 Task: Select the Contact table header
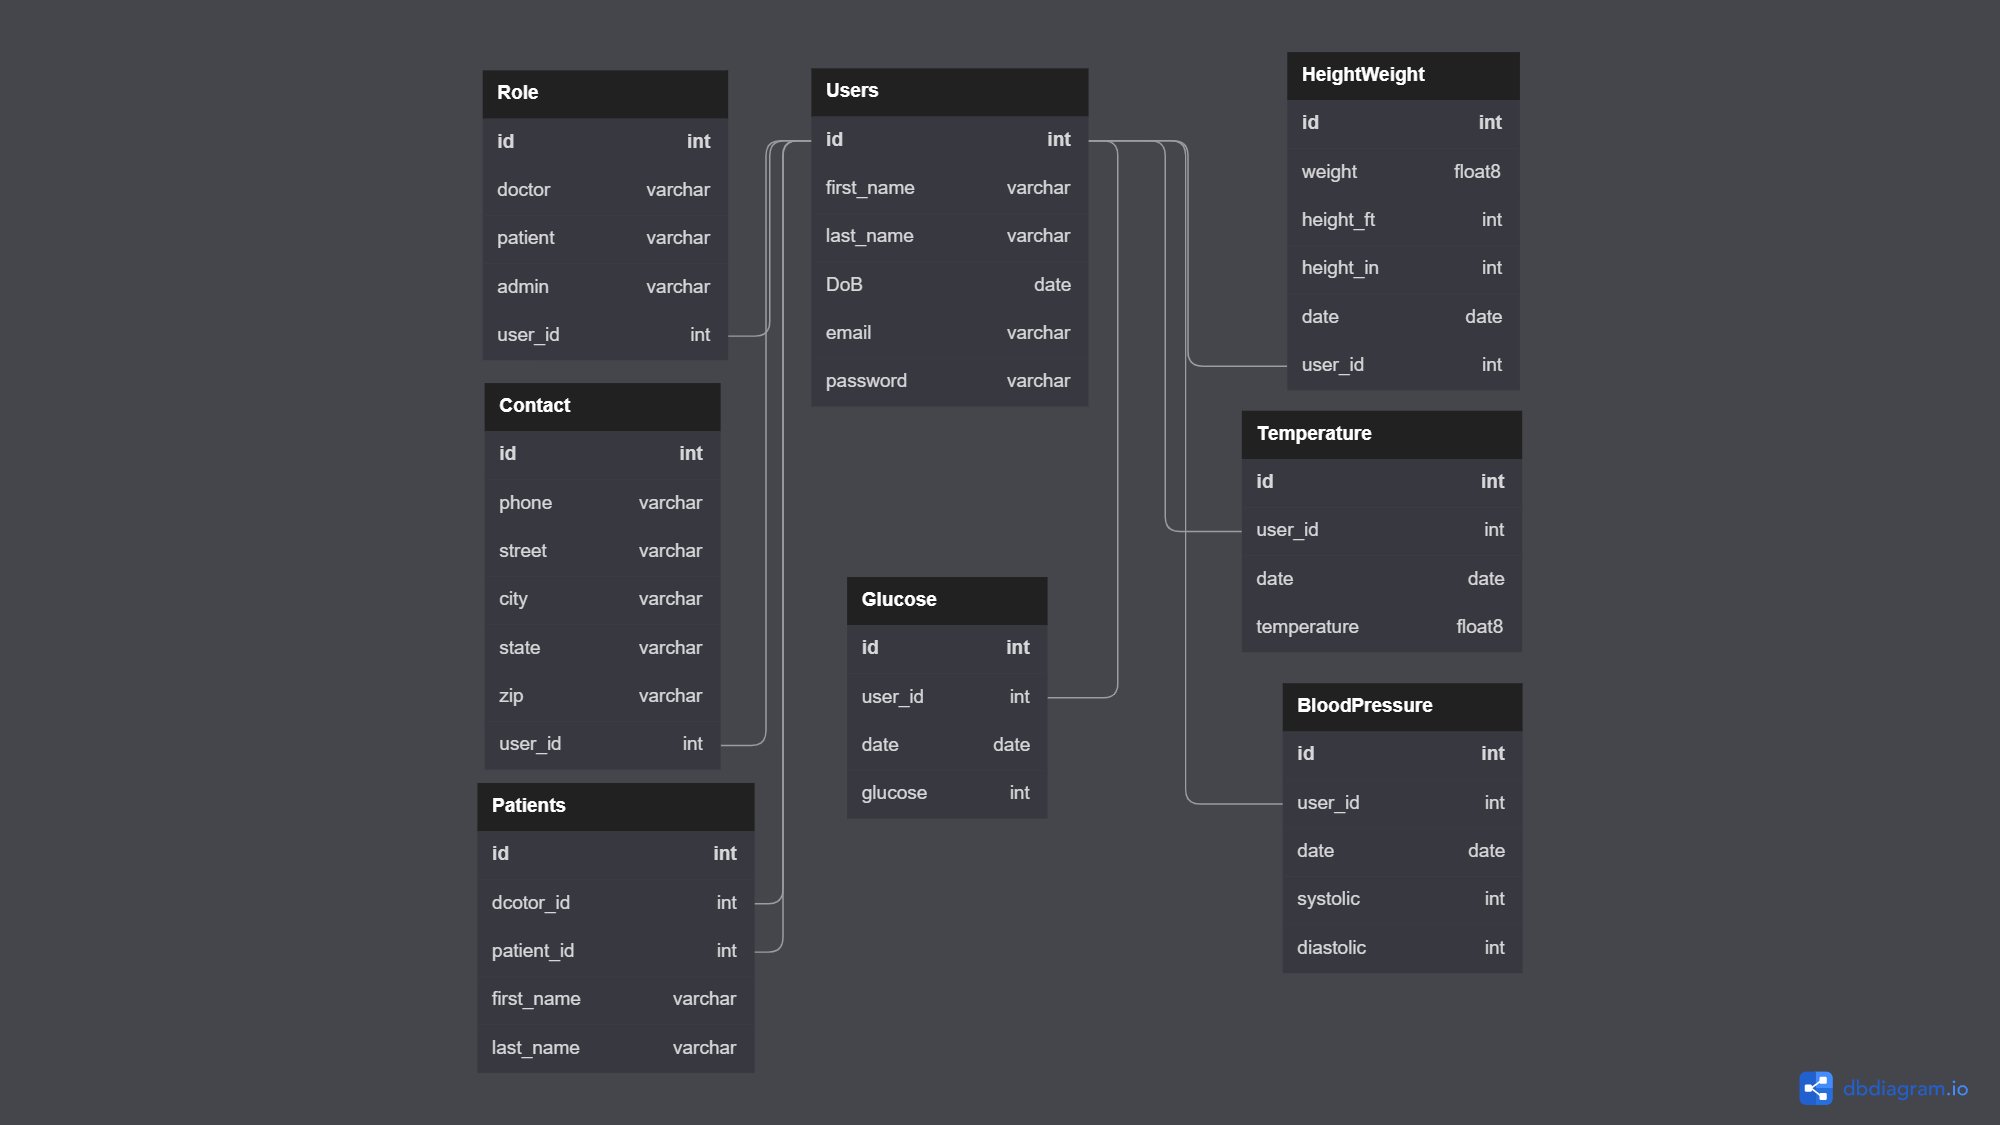(x=601, y=405)
